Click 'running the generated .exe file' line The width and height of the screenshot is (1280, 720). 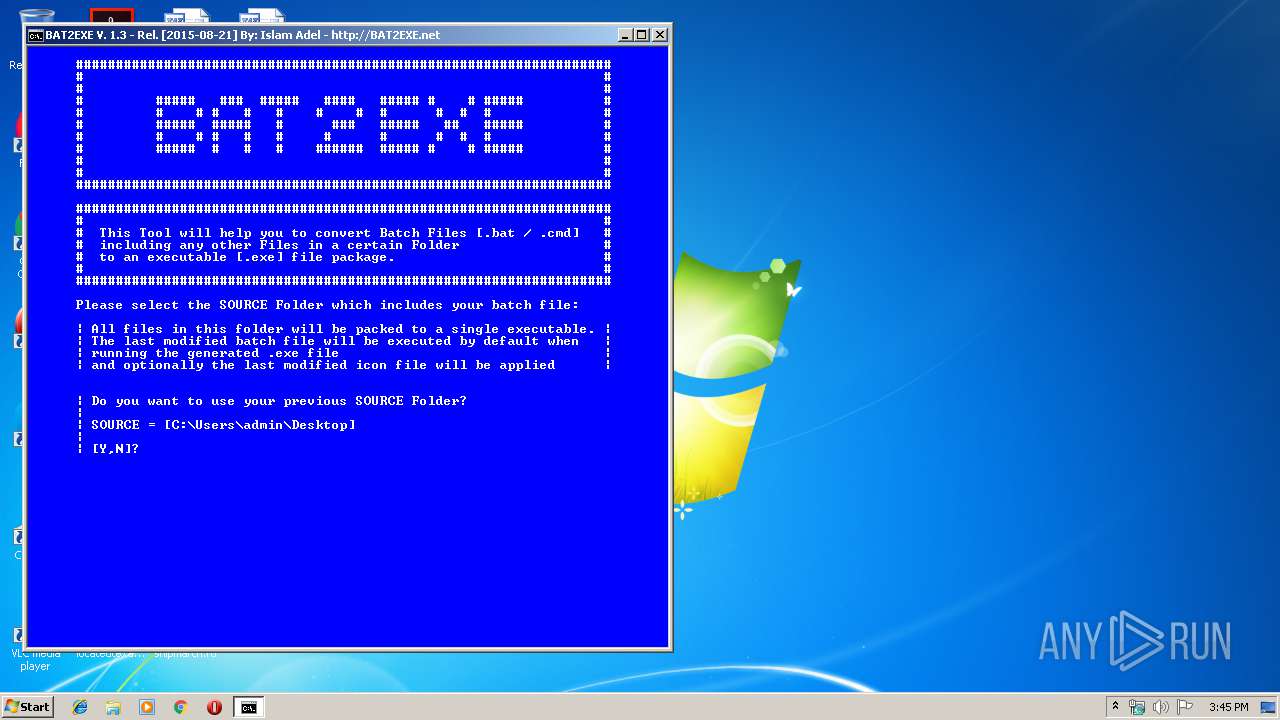[215, 353]
